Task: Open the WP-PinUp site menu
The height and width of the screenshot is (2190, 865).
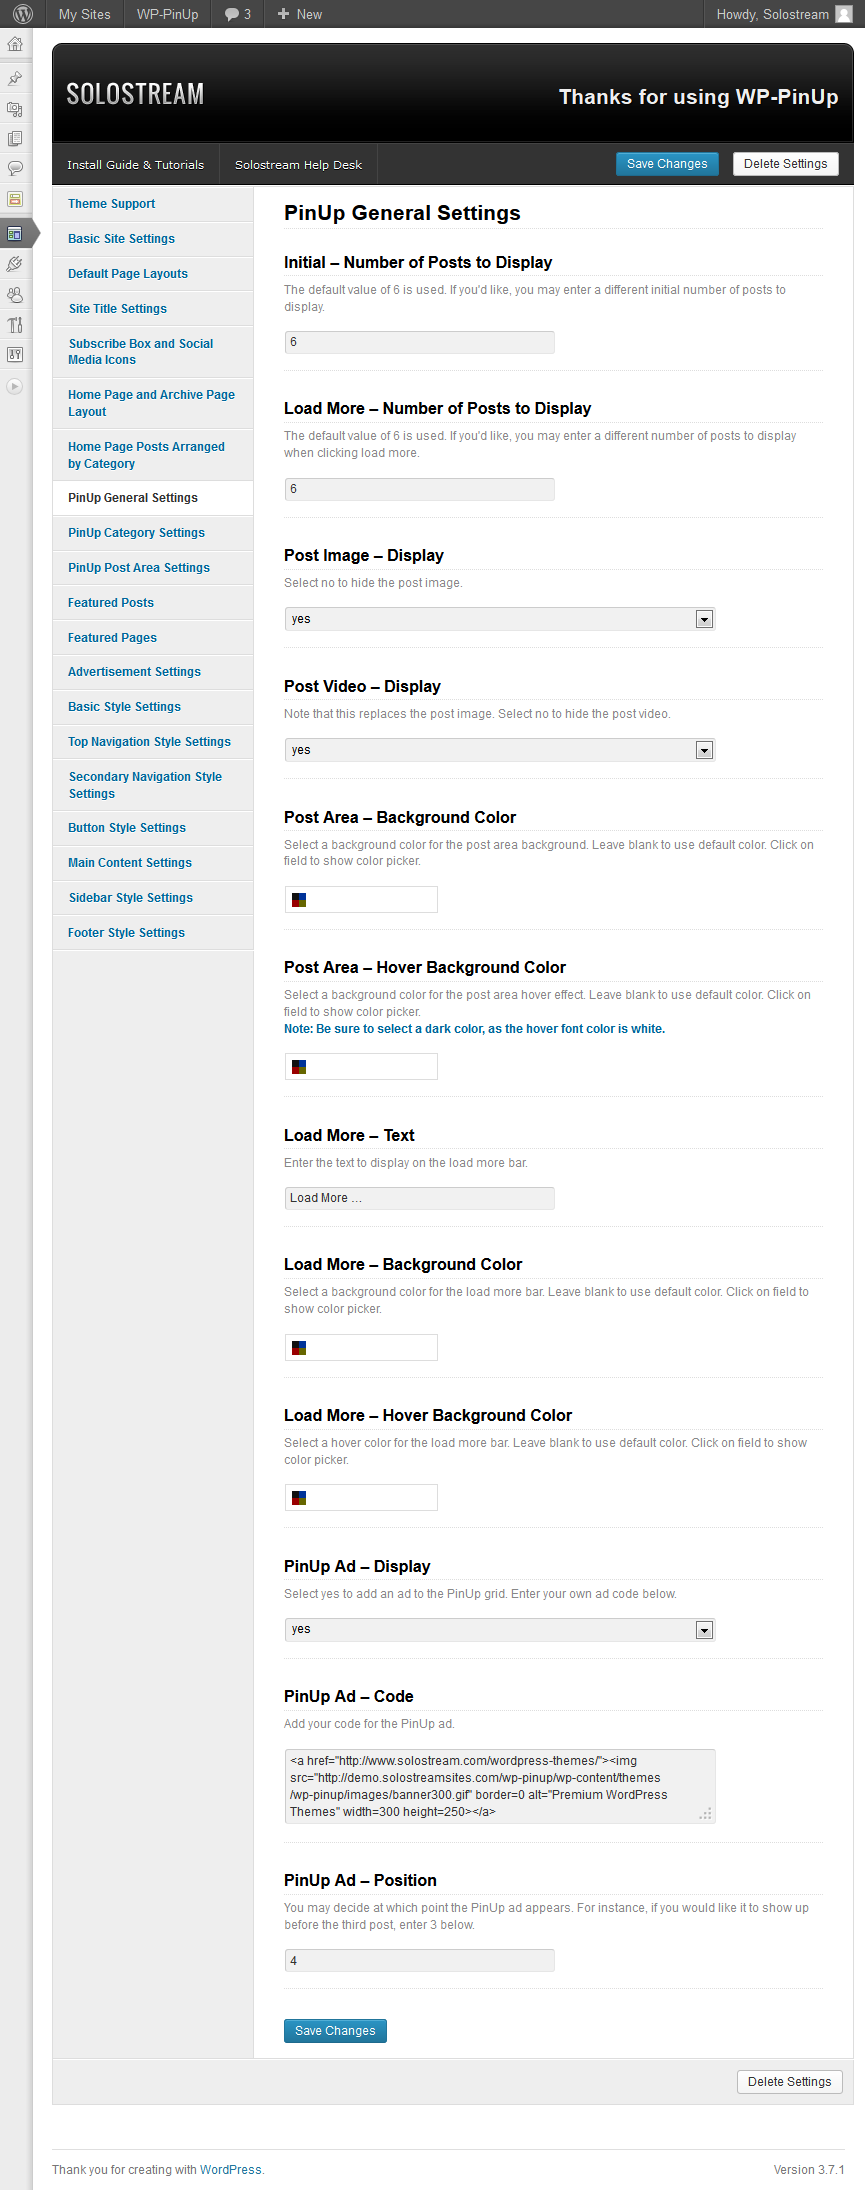Action: tap(168, 14)
